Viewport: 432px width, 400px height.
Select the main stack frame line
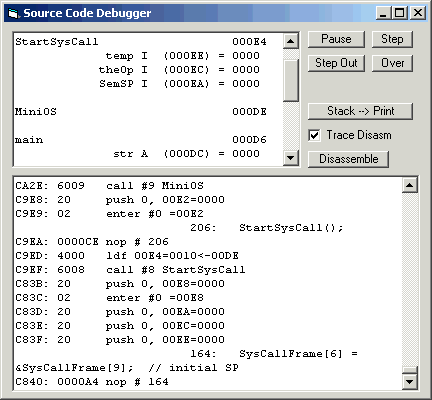click(141, 139)
